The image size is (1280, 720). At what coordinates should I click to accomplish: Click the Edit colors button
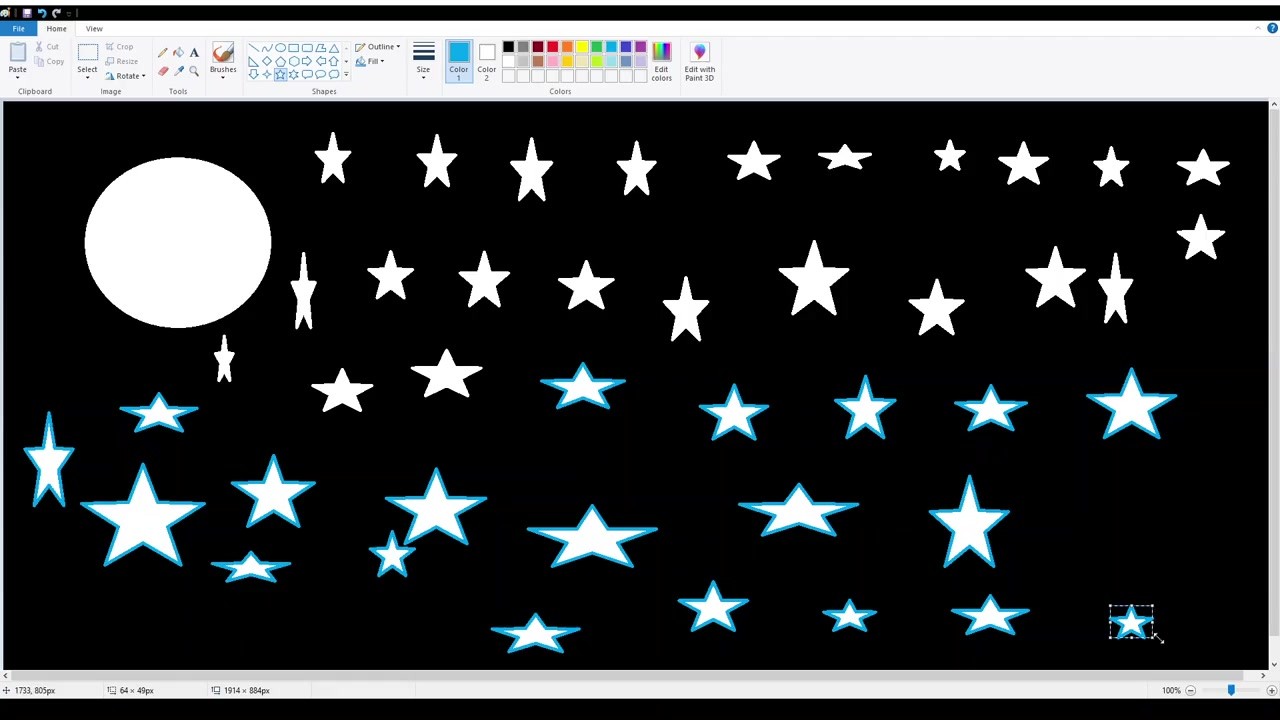[661, 61]
